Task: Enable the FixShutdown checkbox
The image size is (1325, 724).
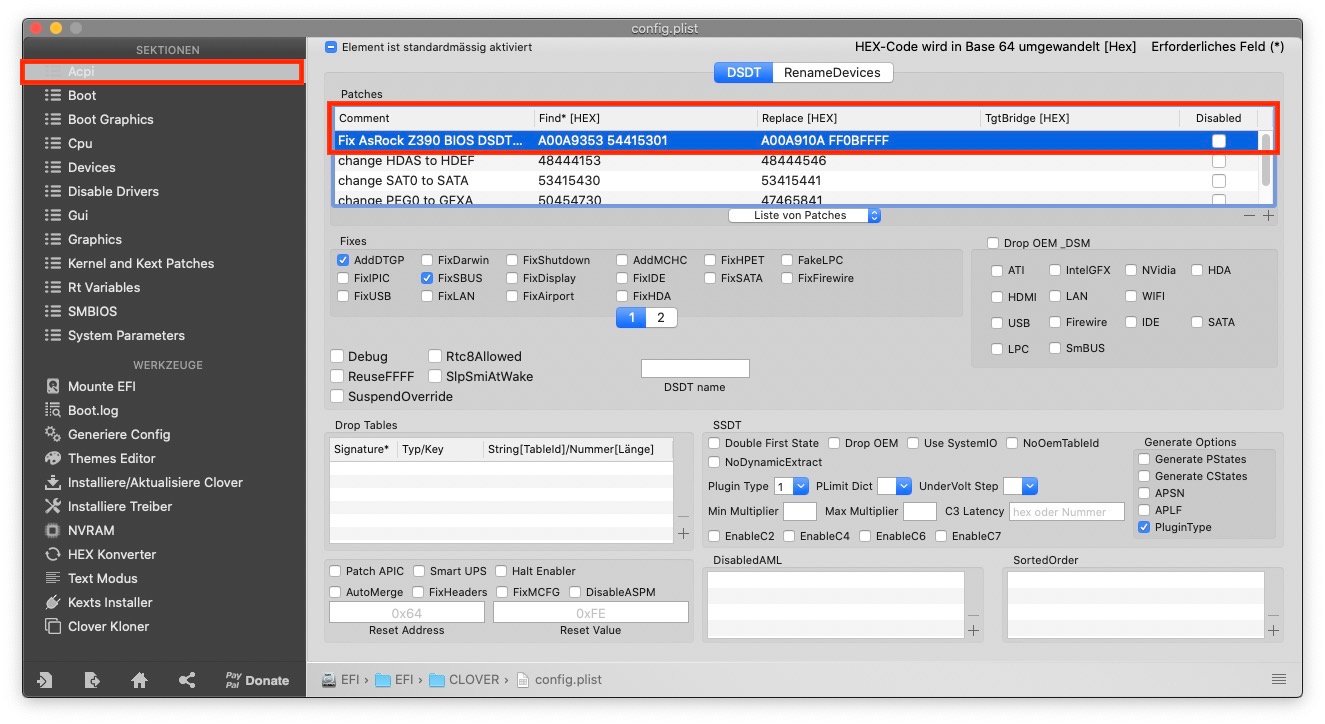Action: pyautogui.click(x=513, y=260)
